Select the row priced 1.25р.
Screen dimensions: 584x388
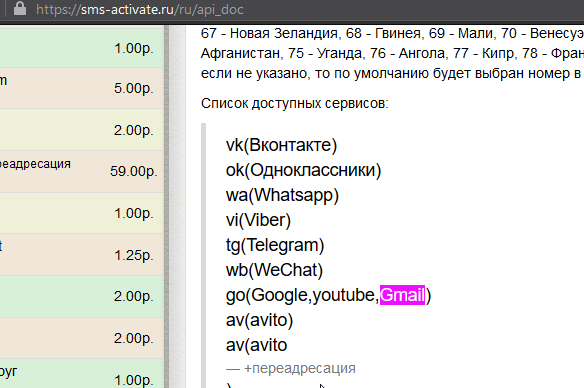(x=82, y=255)
